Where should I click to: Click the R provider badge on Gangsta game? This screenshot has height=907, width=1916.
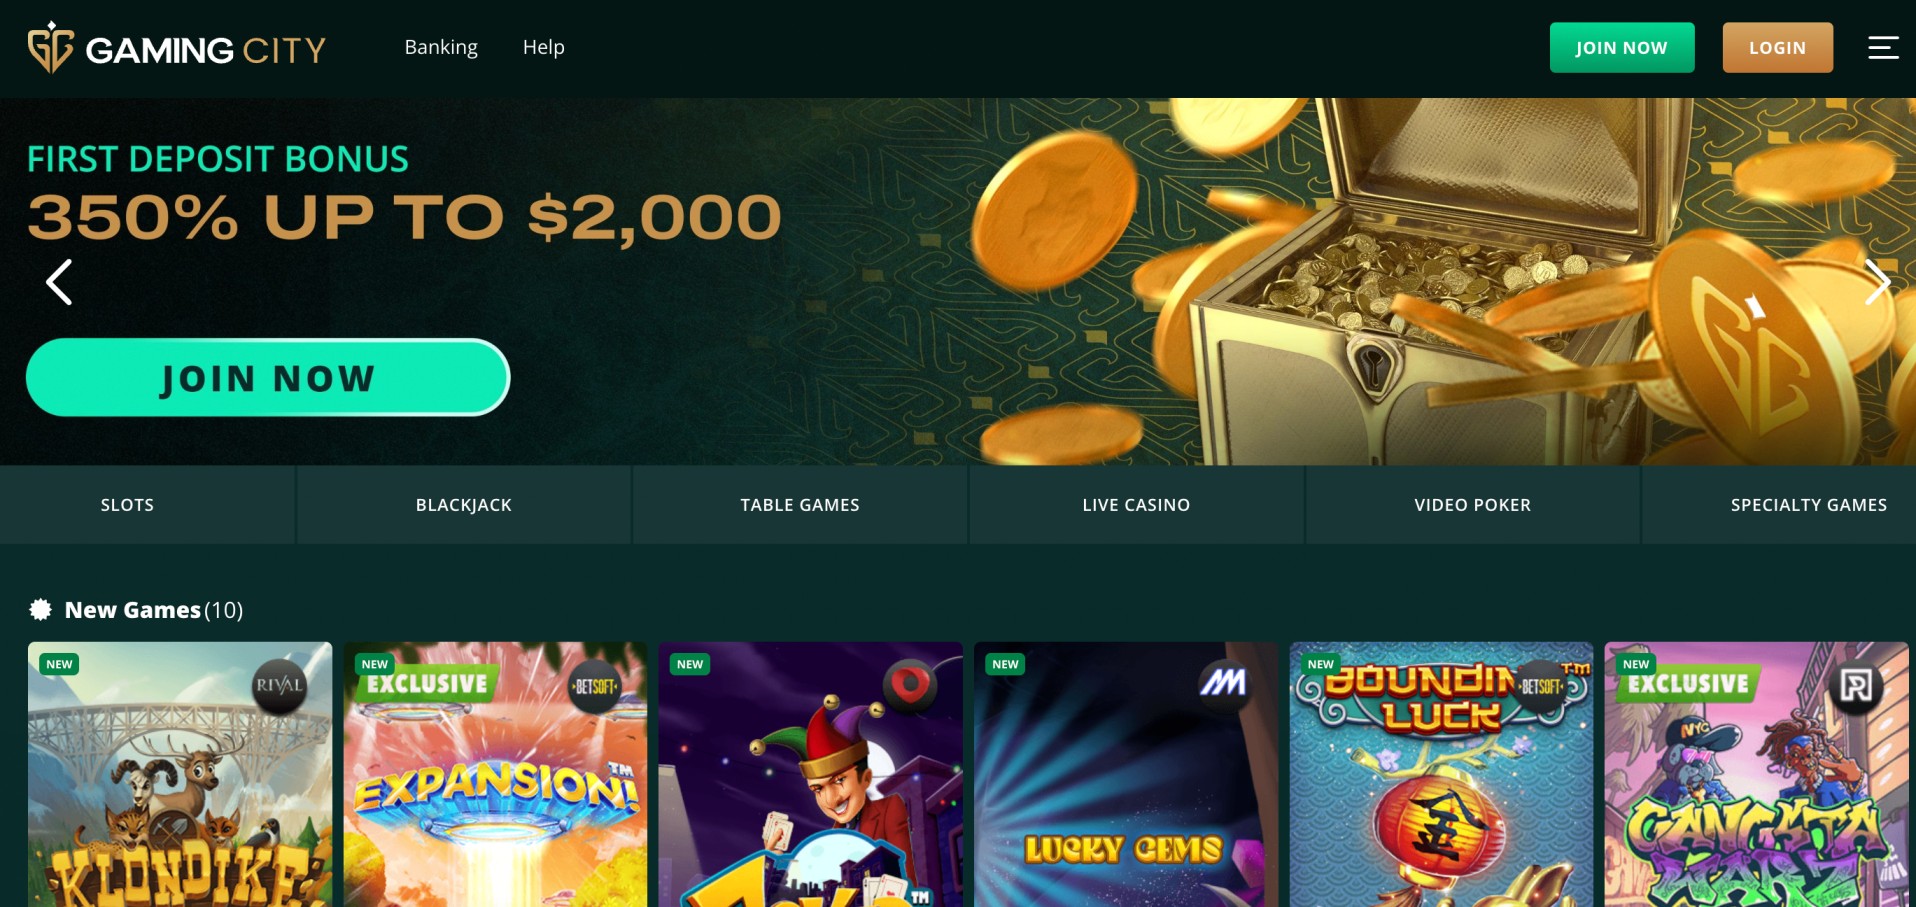[1856, 686]
